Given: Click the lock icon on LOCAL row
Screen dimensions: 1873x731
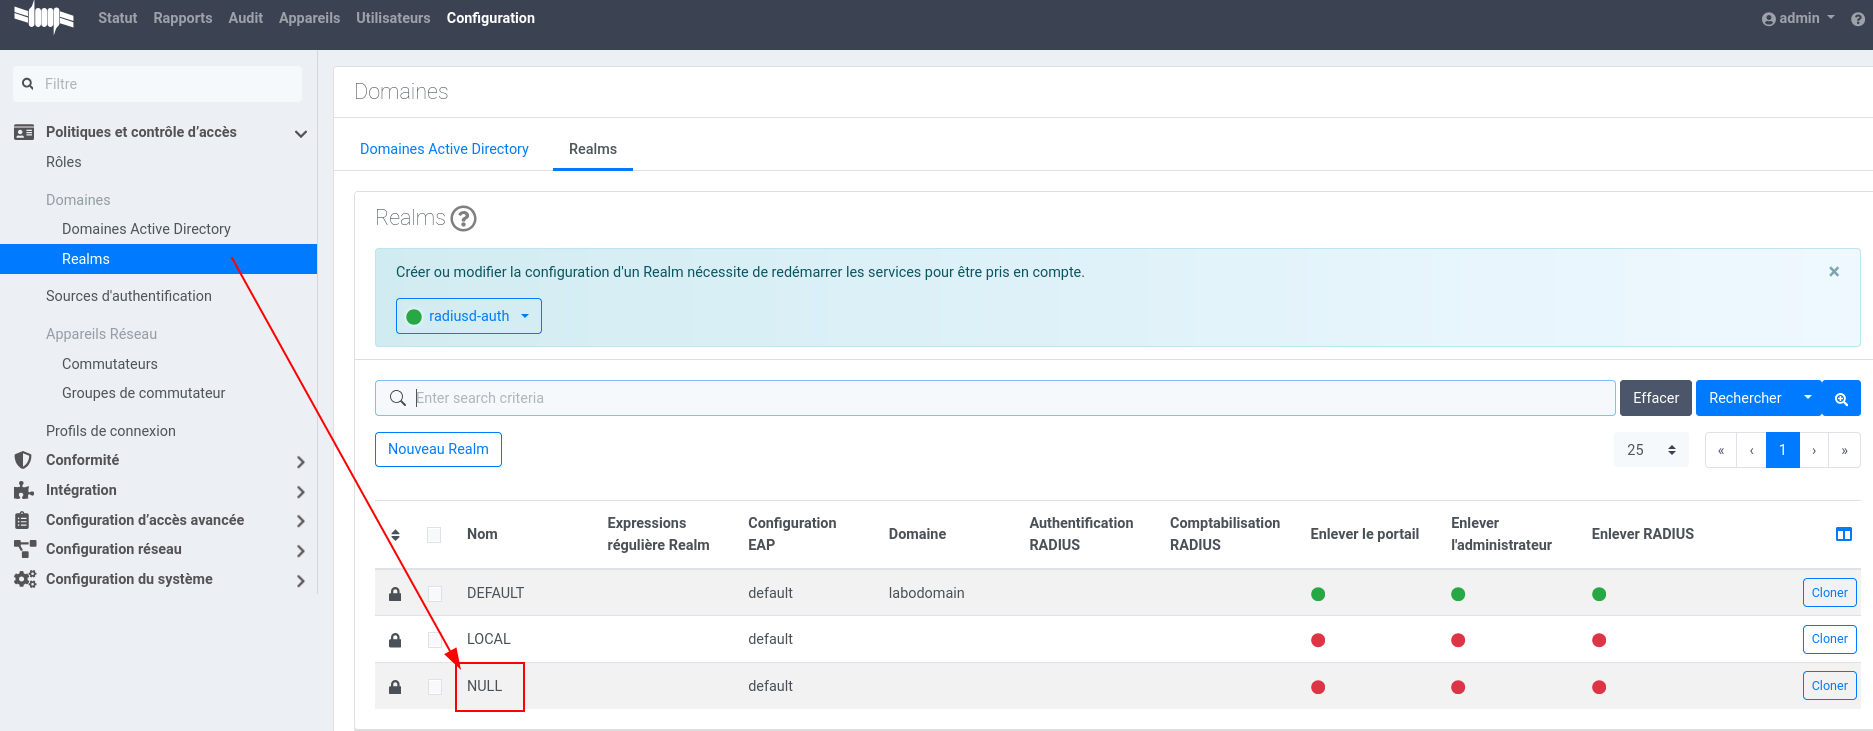Looking at the screenshot, I should click(395, 640).
